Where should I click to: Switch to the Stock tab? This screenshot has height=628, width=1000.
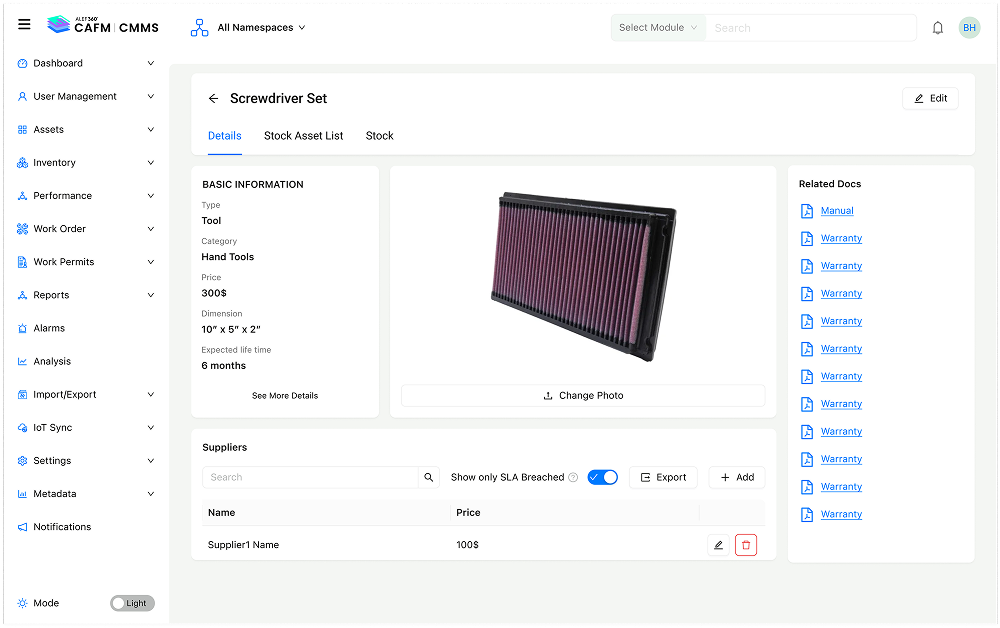[379, 136]
